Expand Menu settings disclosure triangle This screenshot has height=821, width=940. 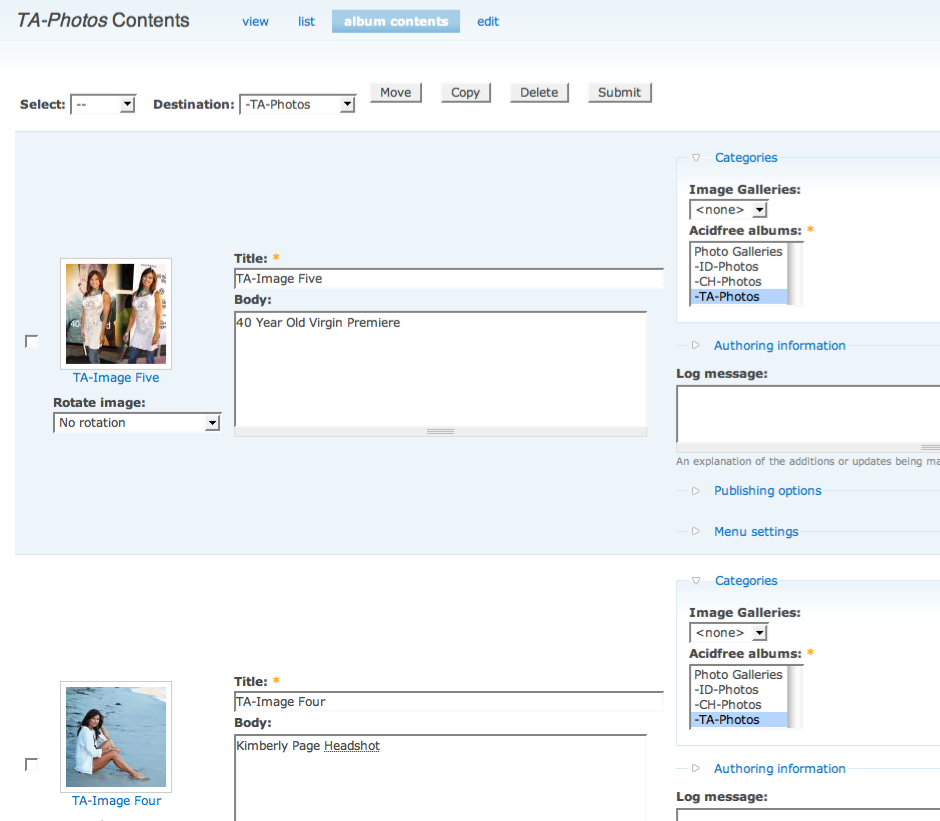[695, 531]
